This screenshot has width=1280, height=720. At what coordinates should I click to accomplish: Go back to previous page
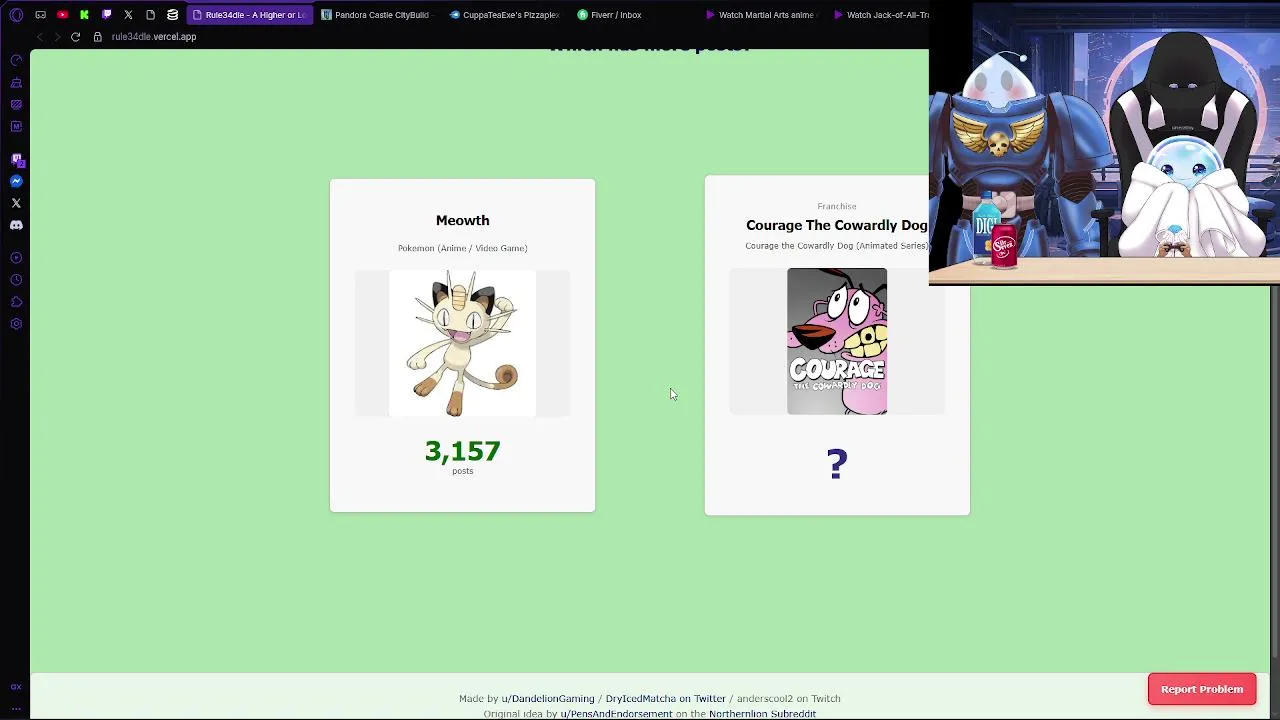tap(39, 37)
